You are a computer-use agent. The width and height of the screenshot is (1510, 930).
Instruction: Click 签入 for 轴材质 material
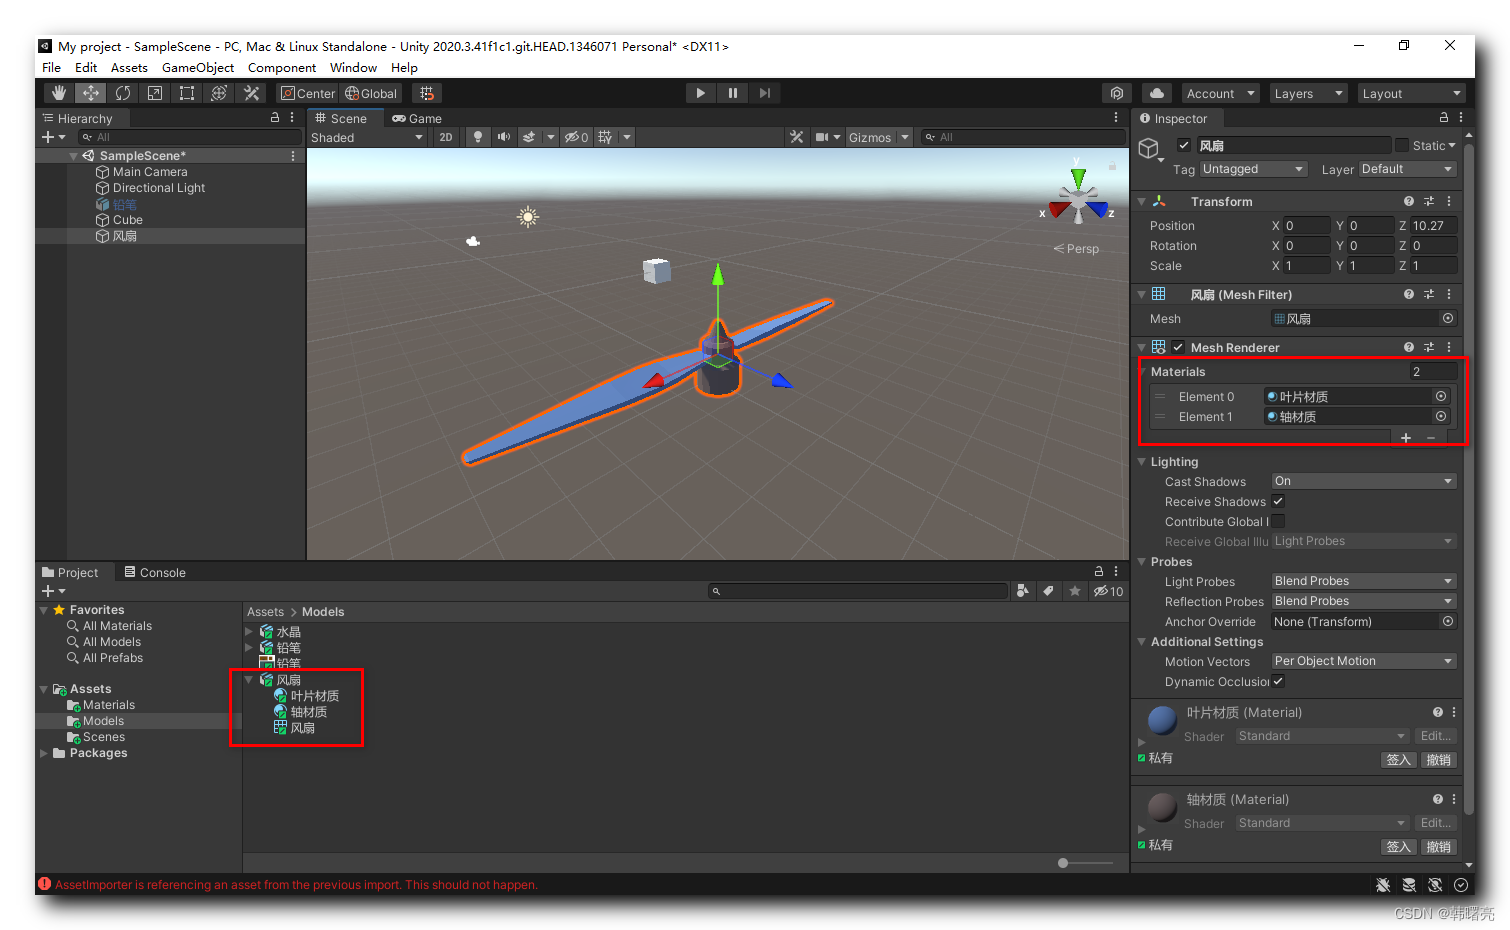[1398, 847]
